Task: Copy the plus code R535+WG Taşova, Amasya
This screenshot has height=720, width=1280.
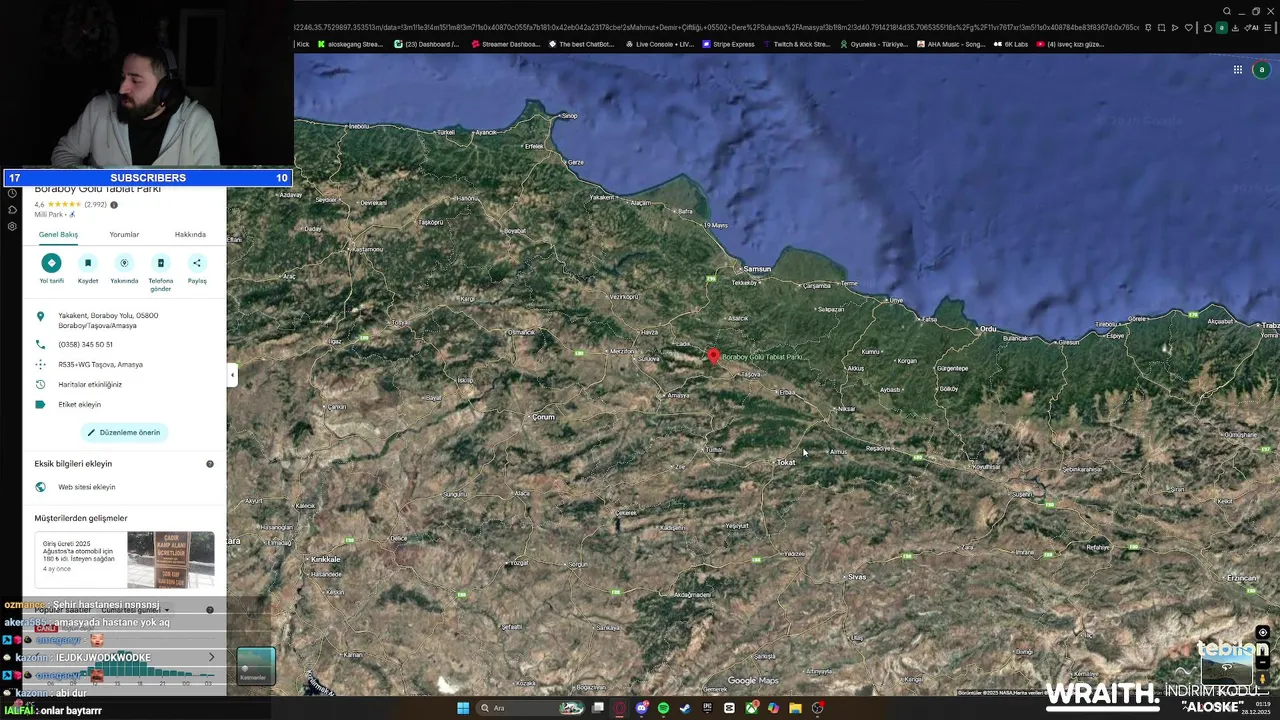Action: [x=100, y=364]
